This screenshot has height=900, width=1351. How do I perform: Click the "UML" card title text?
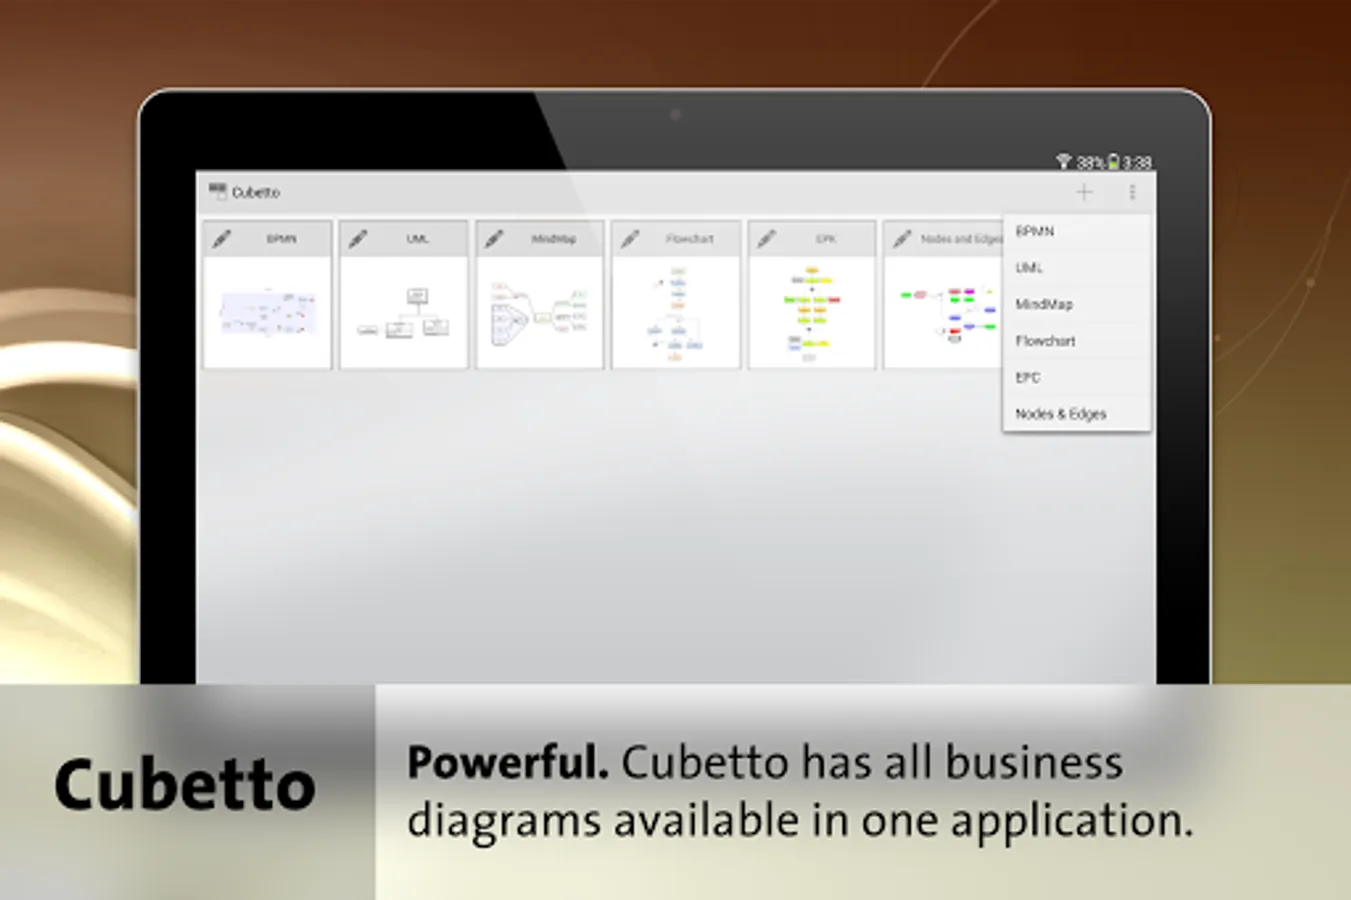click(417, 239)
